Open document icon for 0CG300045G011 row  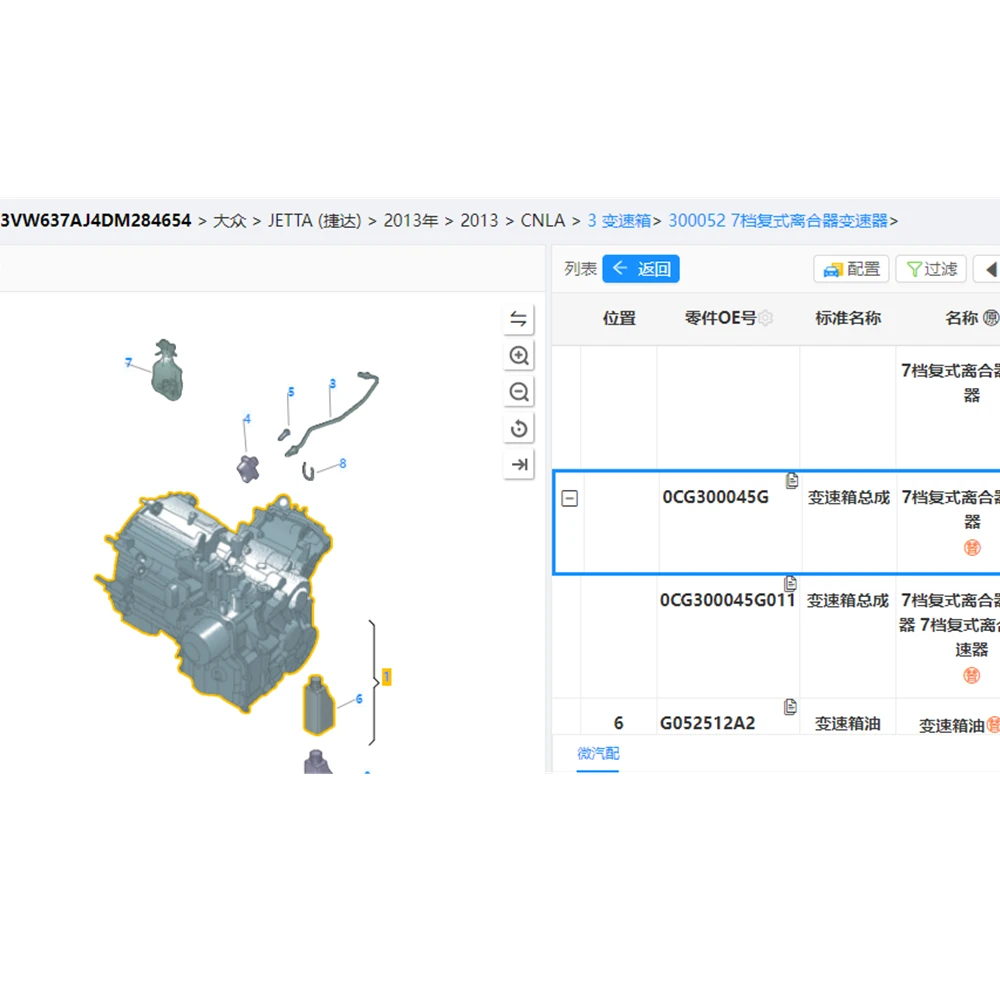[791, 582]
